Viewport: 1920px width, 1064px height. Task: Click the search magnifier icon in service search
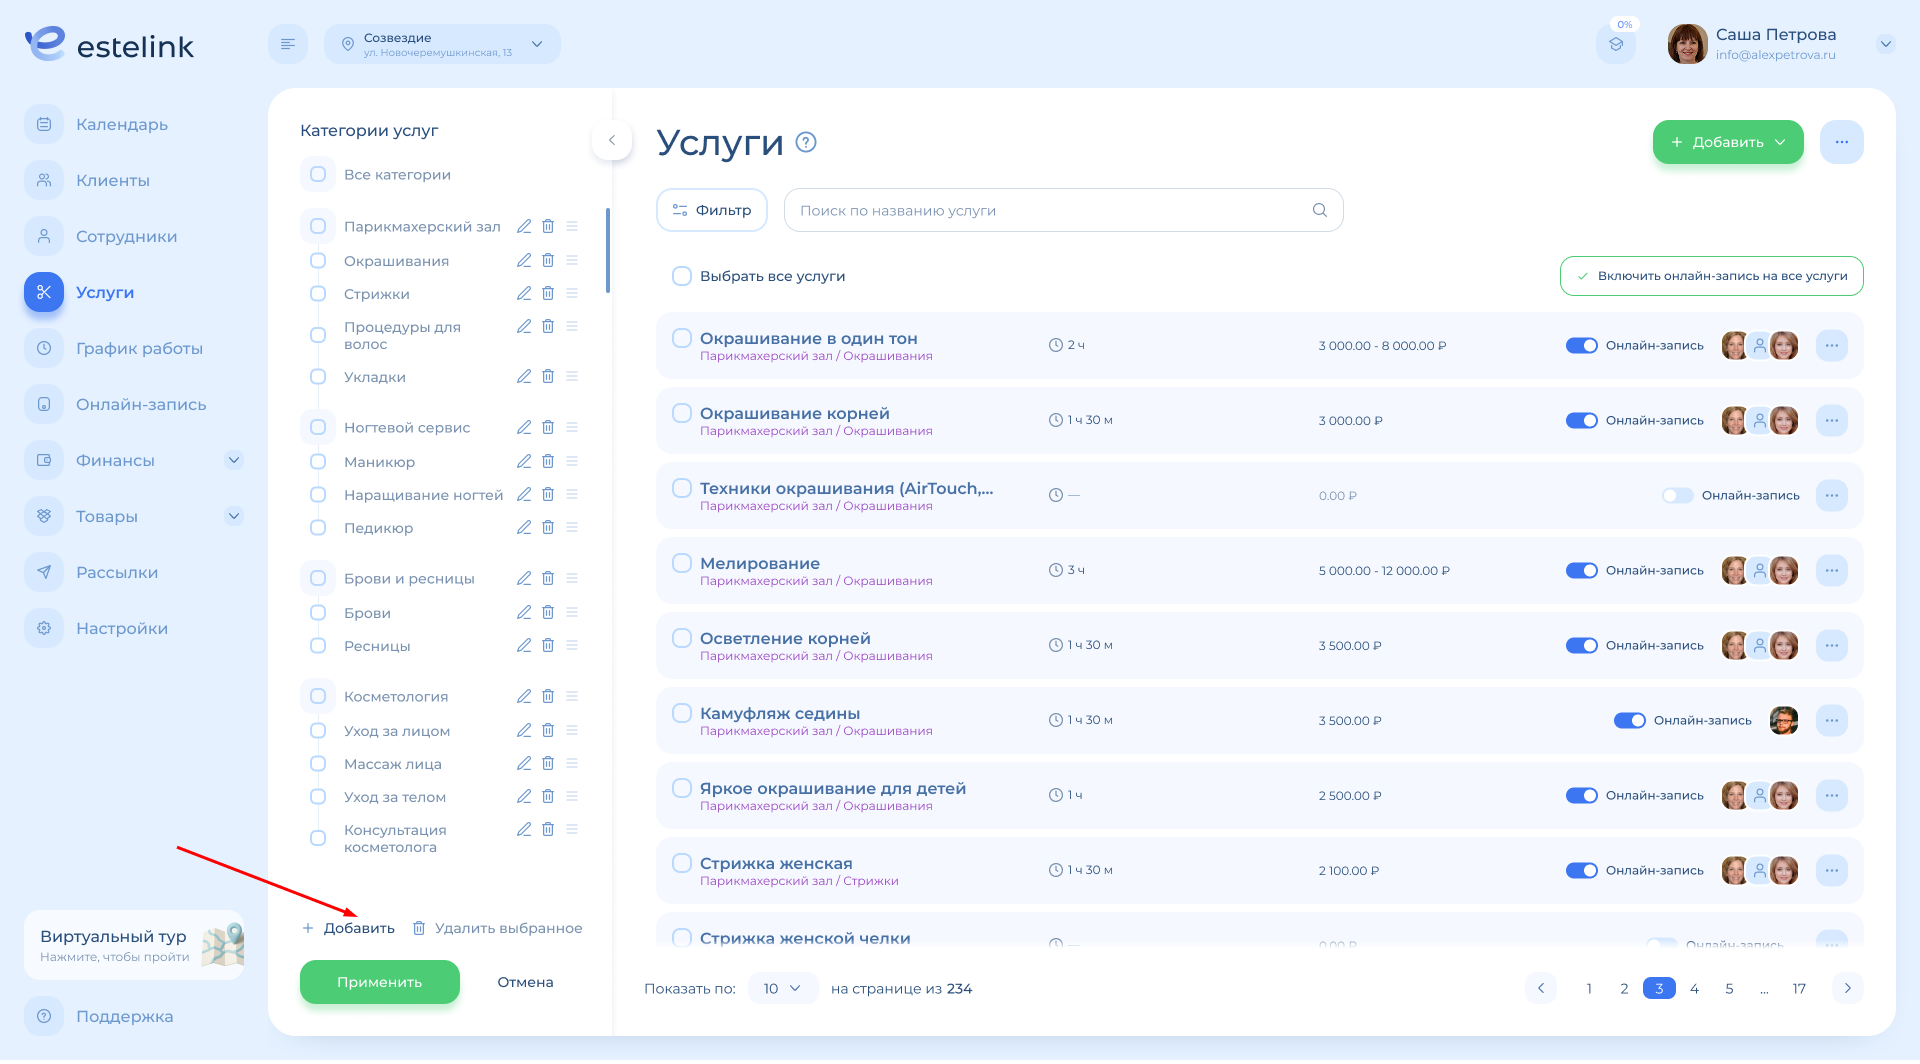(1320, 210)
